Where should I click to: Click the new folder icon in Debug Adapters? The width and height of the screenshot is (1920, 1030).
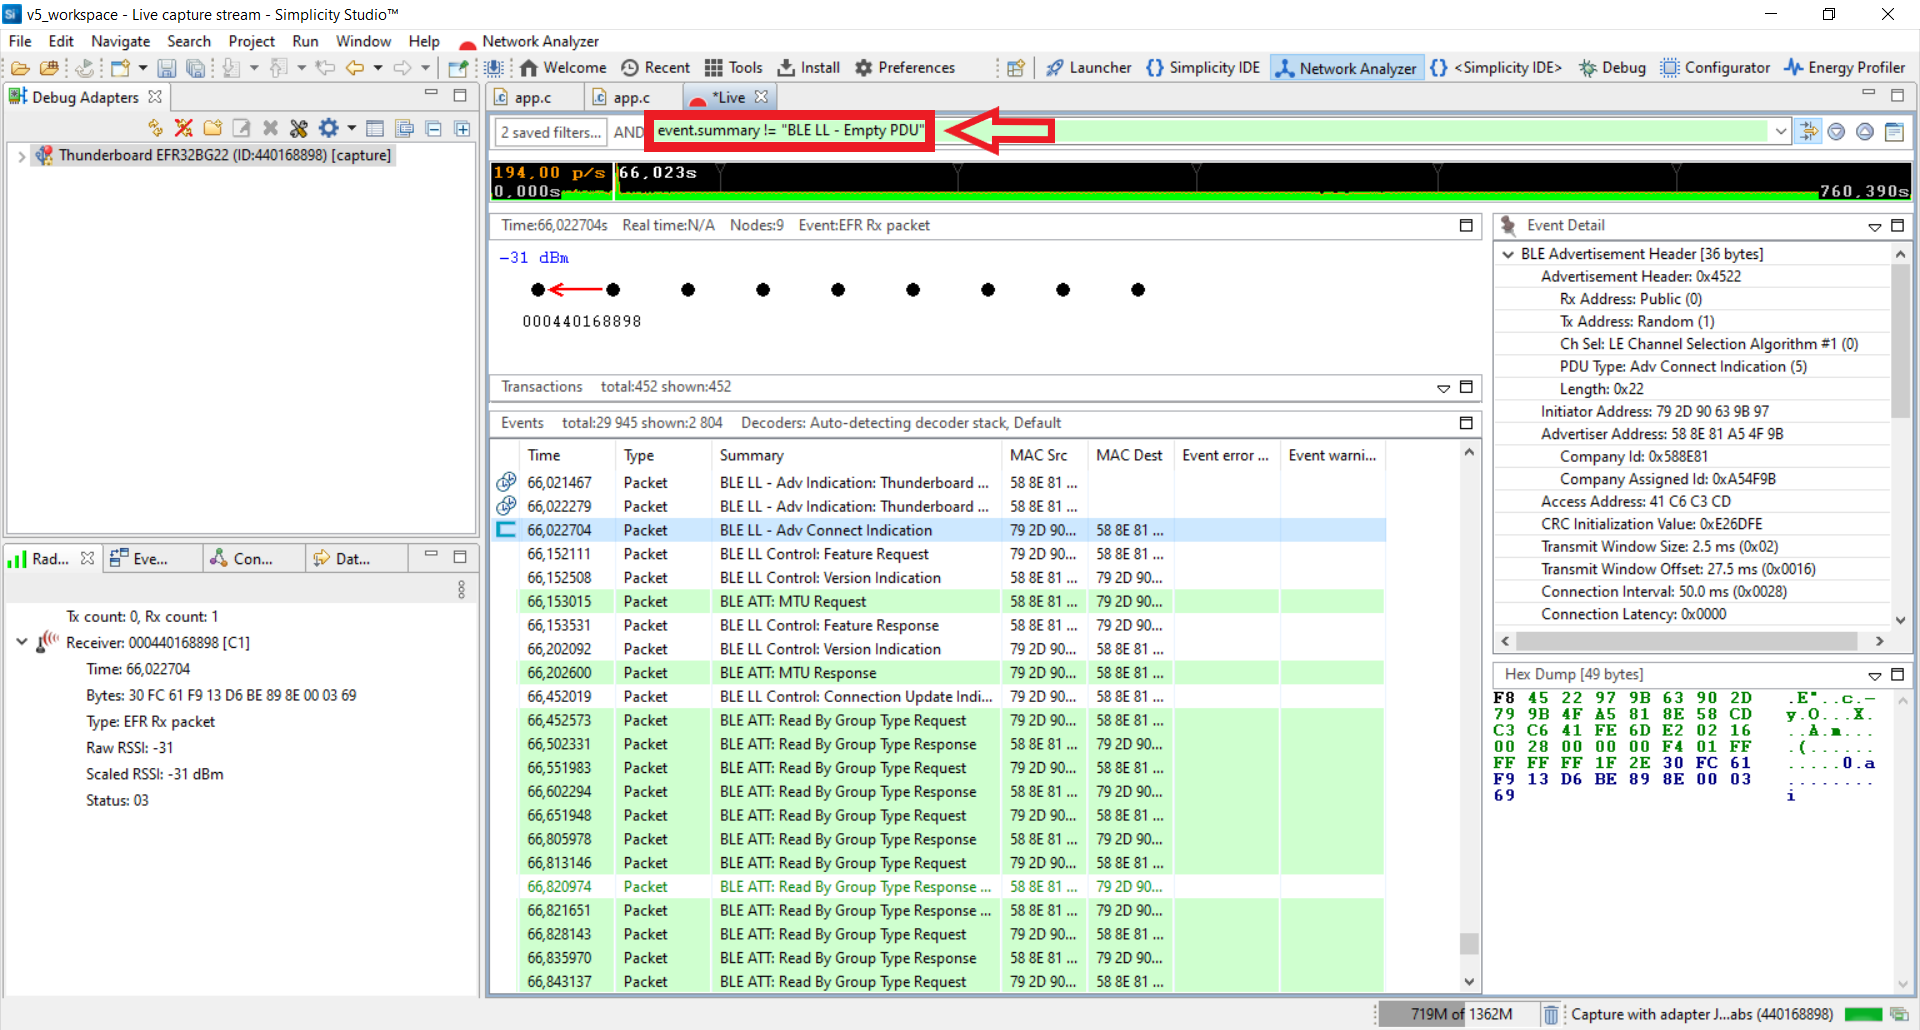[x=213, y=128]
